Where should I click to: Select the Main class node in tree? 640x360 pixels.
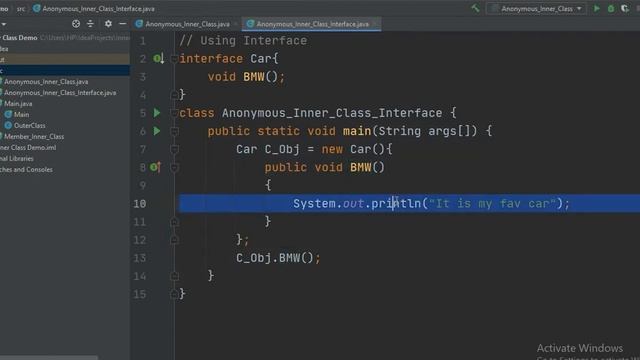point(22,115)
